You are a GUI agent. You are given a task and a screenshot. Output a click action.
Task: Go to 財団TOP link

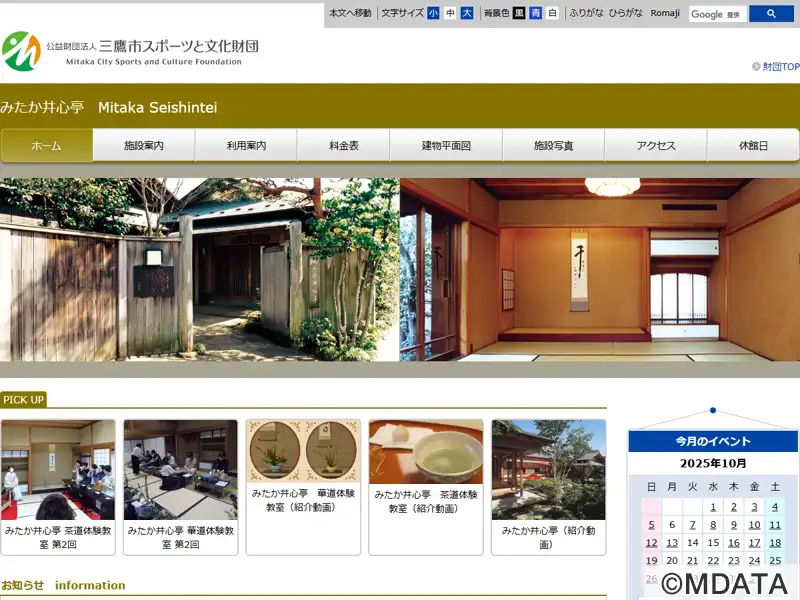tap(781, 67)
